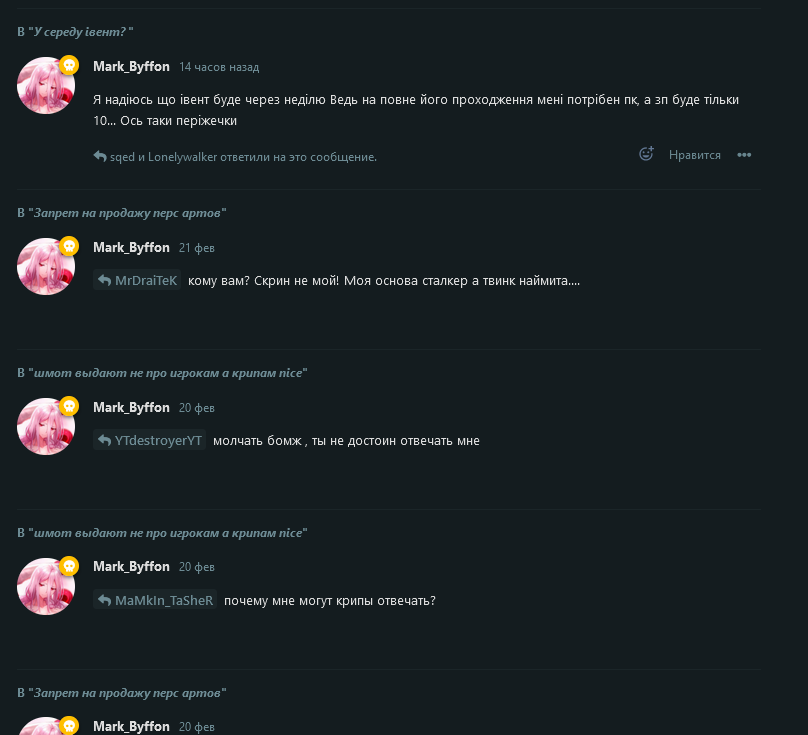Click Mark_Byffon avatar in first post
Screen dimensions: 808x735
[46, 86]
